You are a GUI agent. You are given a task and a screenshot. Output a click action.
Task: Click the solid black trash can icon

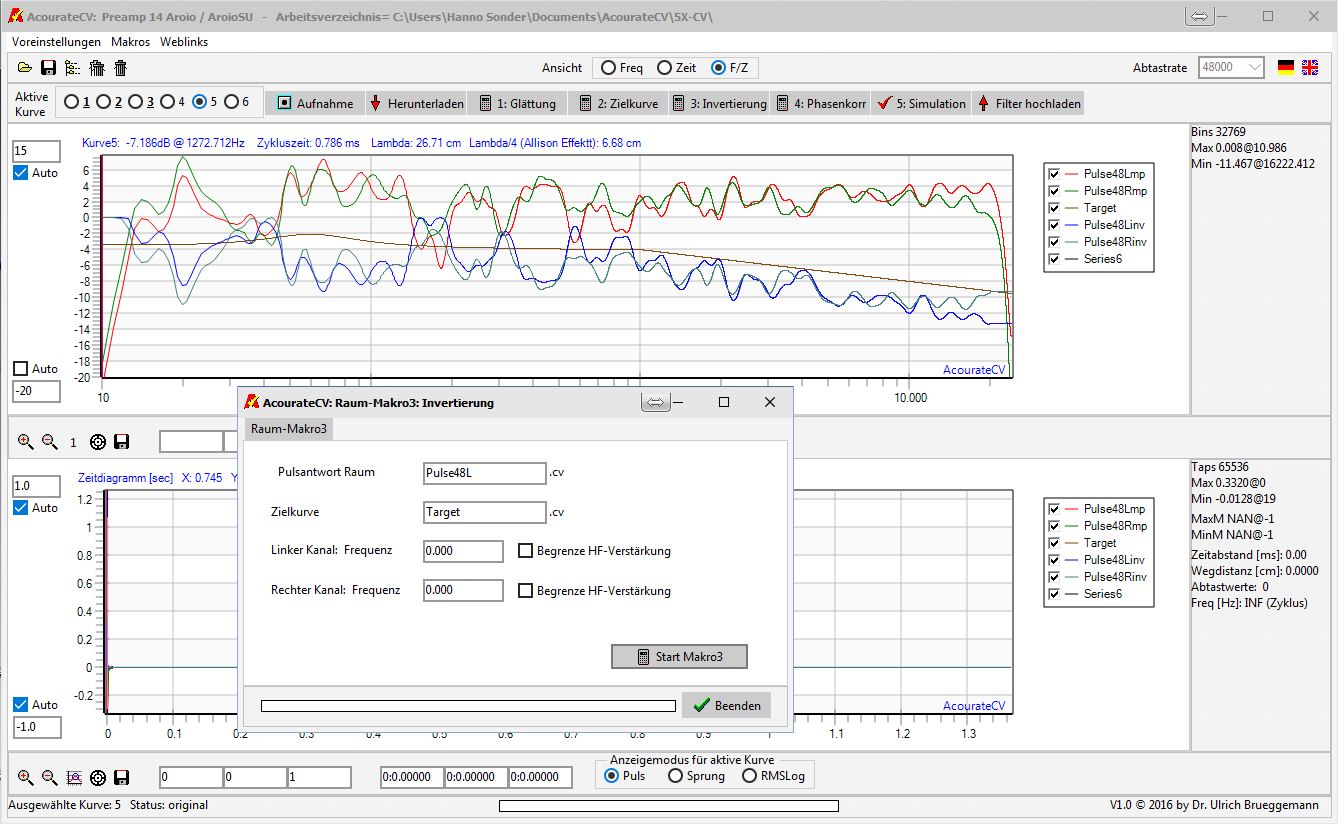[x=120, y=68]
